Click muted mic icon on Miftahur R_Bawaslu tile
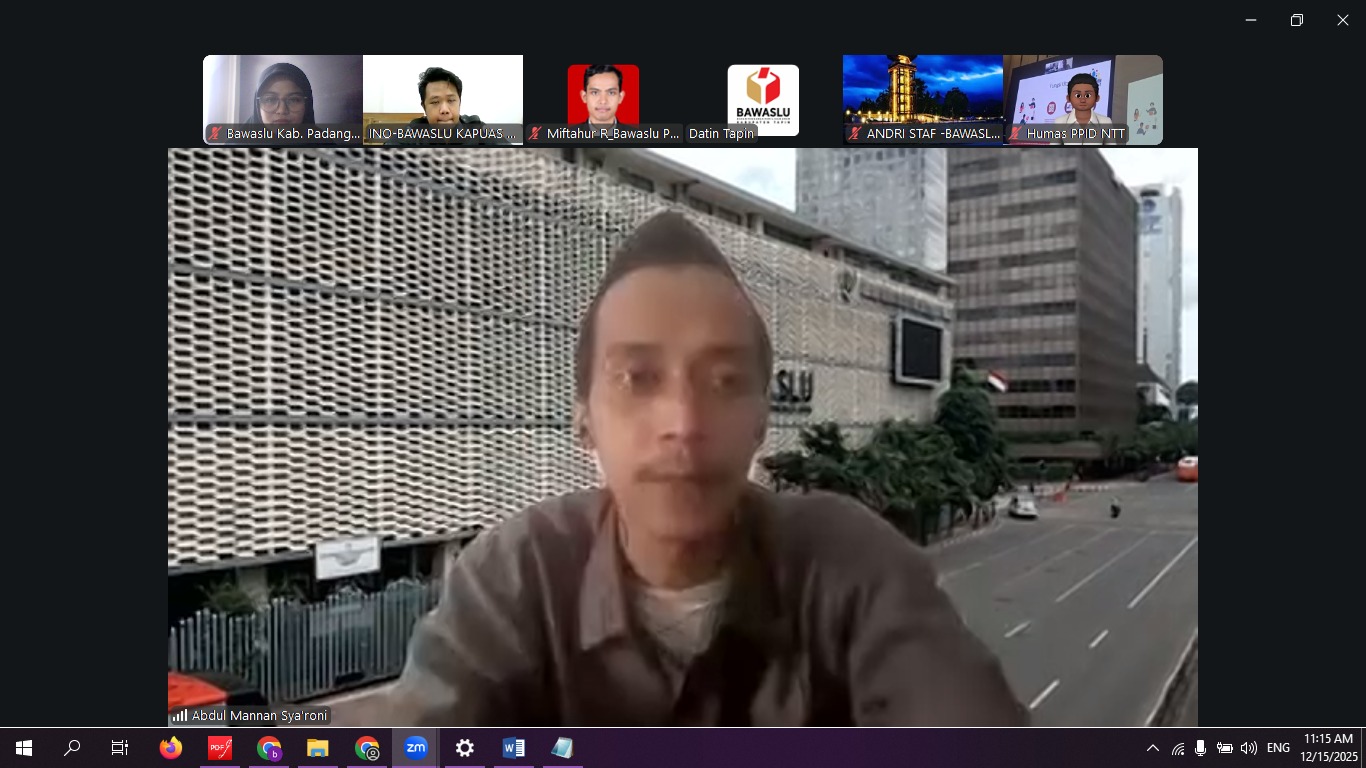The image size is (1366, 768). click(534, 133)
